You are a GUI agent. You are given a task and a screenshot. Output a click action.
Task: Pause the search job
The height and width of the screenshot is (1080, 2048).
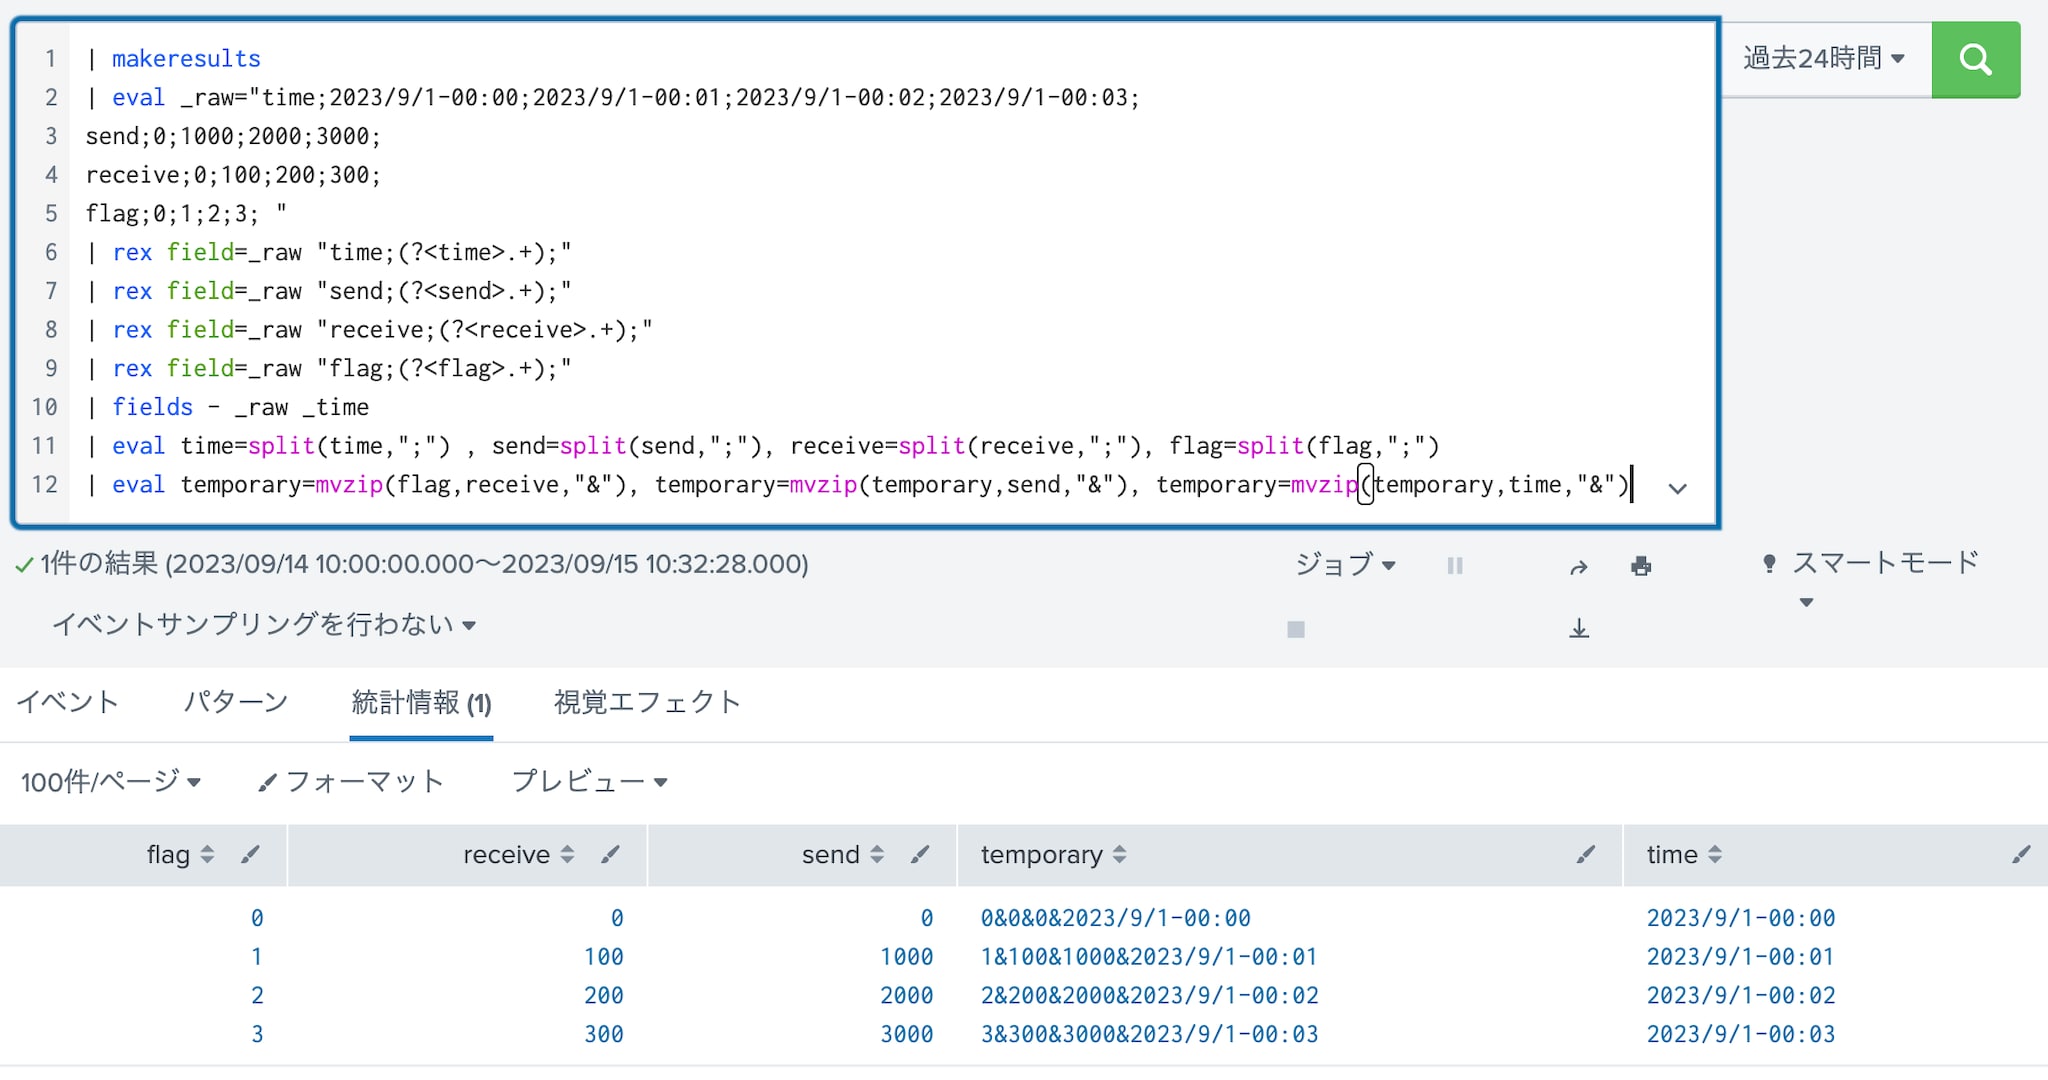(x=1455, y=566)
